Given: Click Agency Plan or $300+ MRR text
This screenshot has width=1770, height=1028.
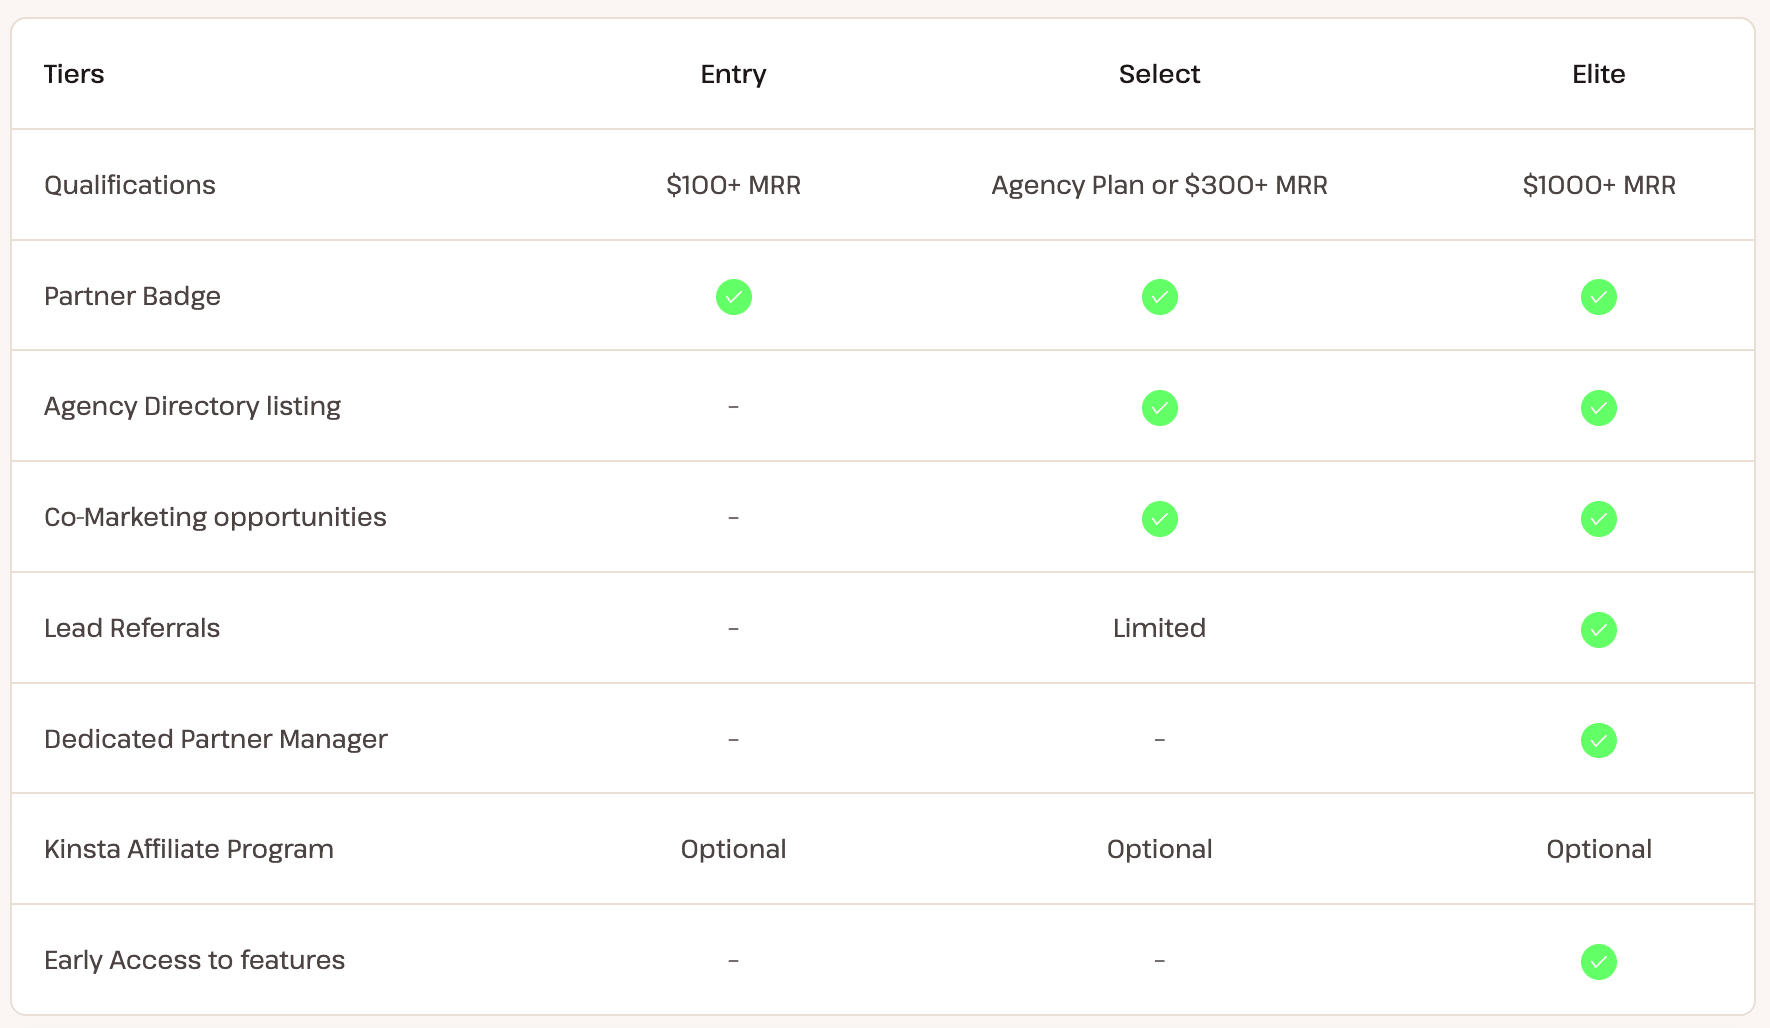Looking at the screenshot, I should tap(1159, 185).
